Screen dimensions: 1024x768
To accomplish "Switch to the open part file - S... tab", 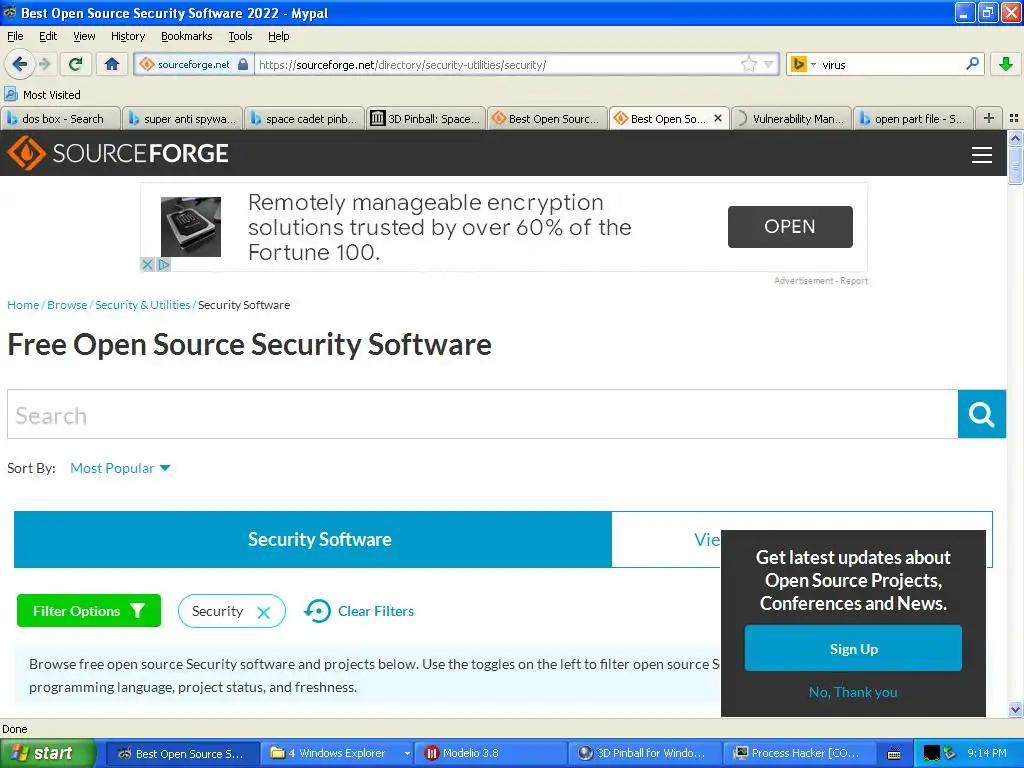I will click(x=914, y=118).
